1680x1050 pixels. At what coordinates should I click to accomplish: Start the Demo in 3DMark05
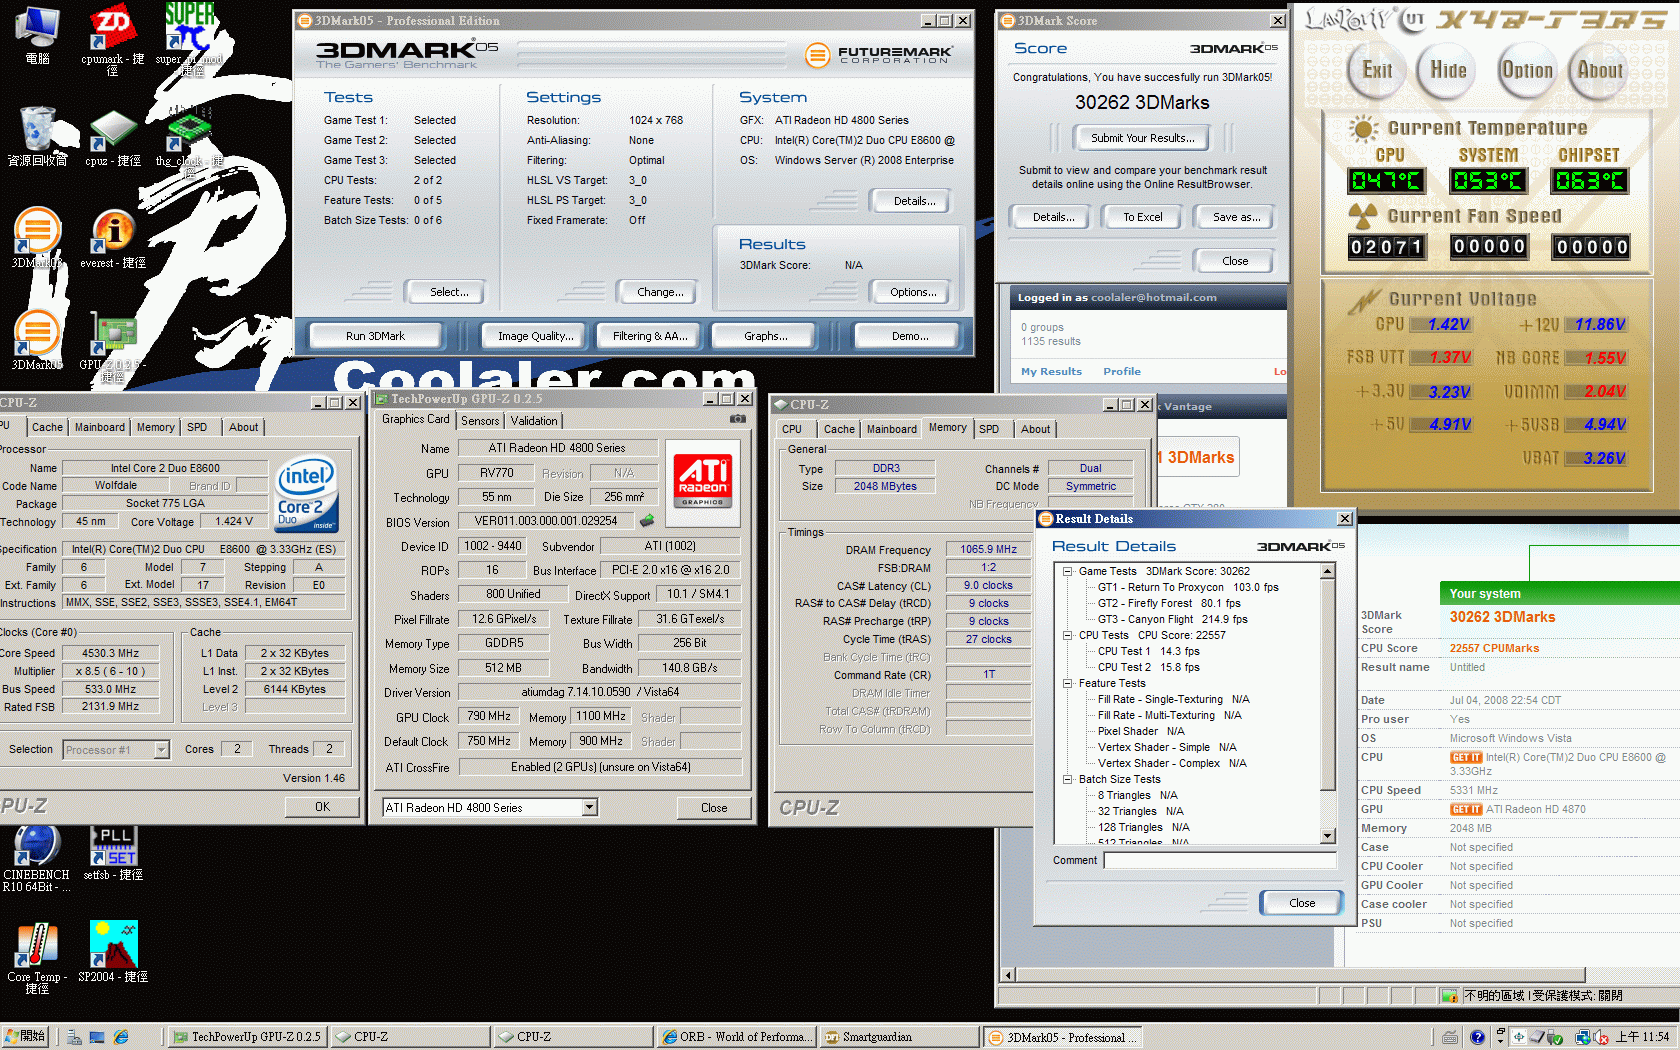click(x=910, y=336)
